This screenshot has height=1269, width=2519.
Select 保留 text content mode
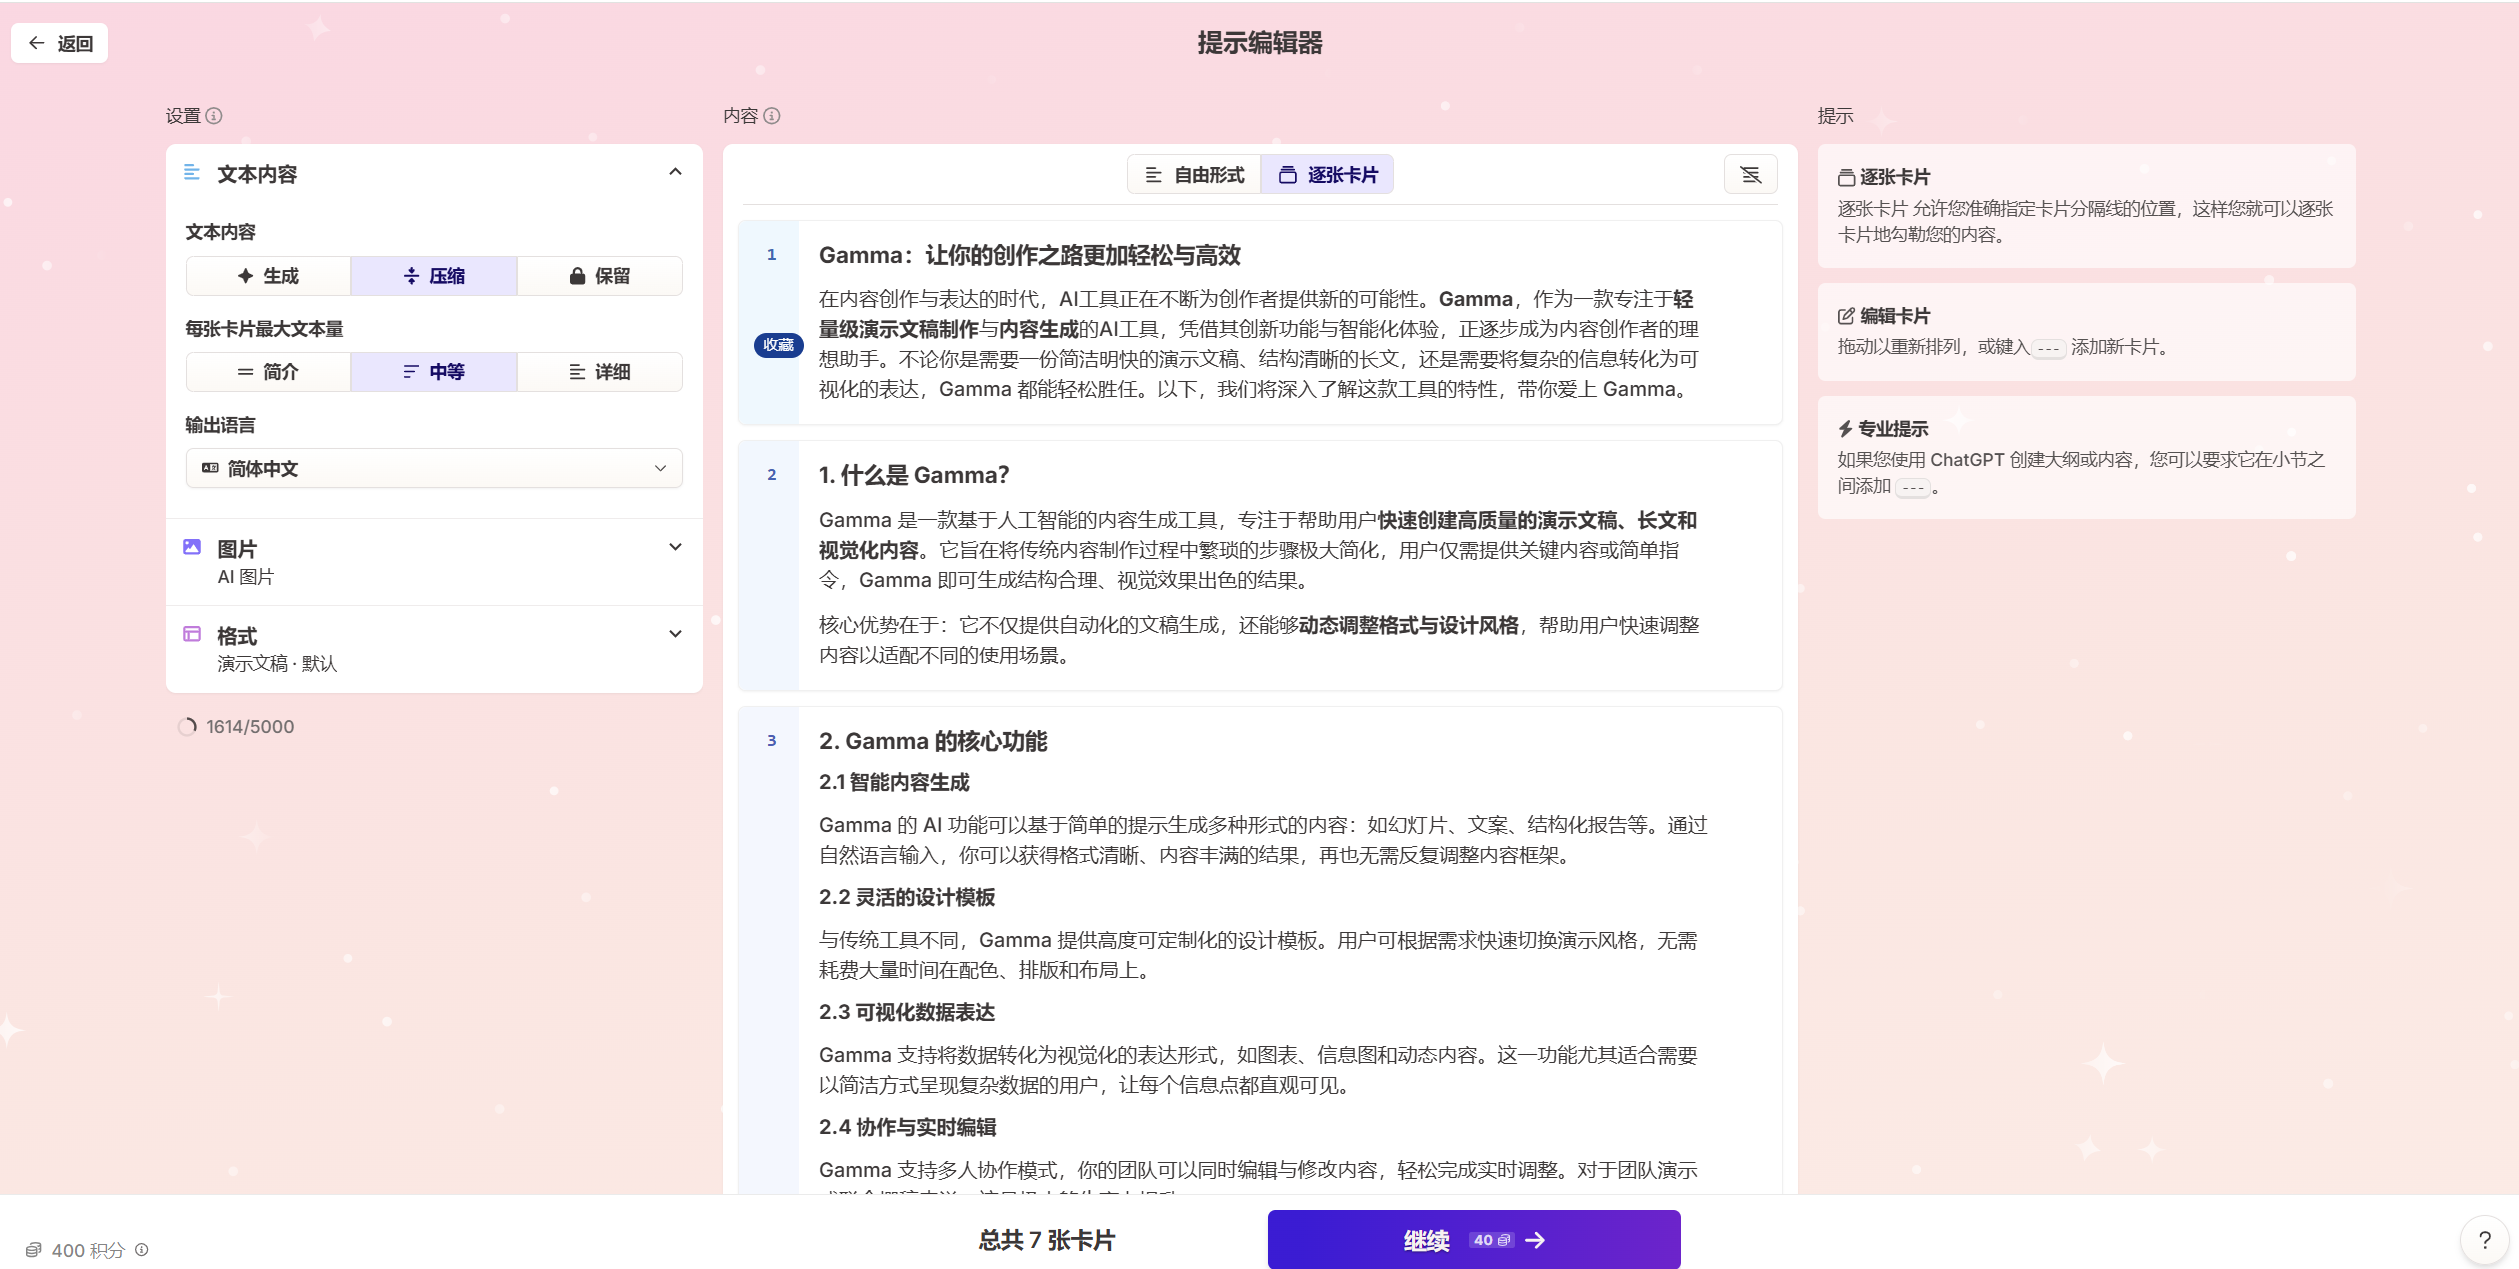[600, 276]
